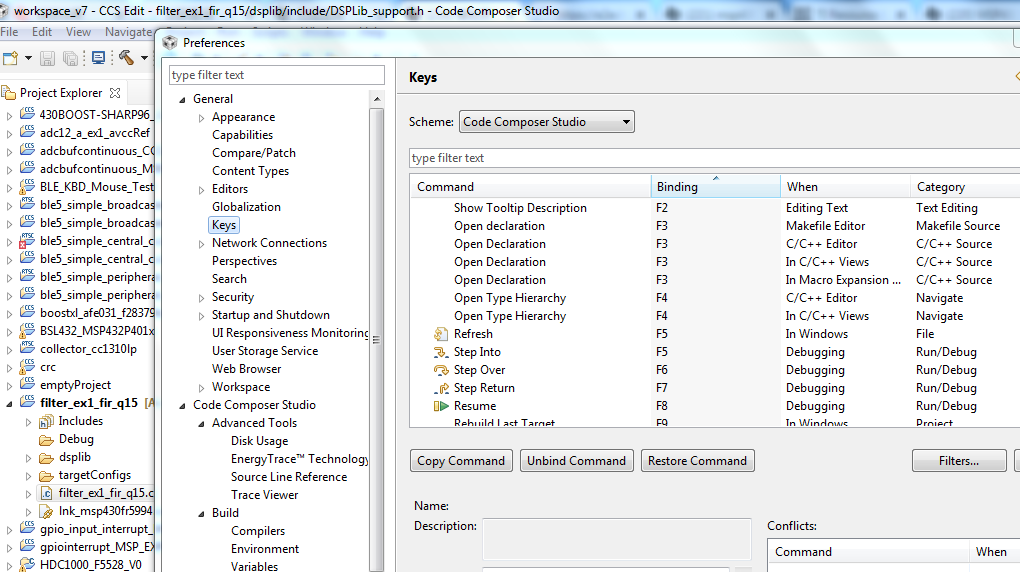Click the Includes folder icon
1020x572 pixels.
click(x=46, y=421)
